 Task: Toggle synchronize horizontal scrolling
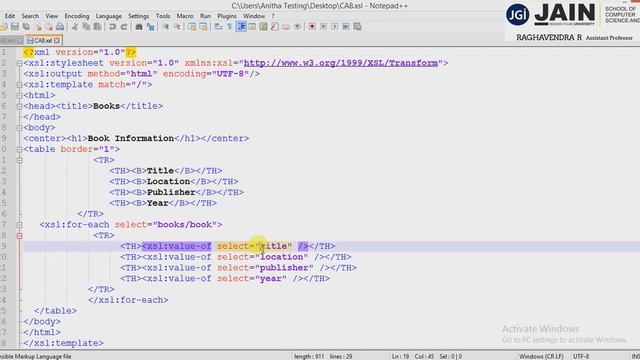pos(203,27)
